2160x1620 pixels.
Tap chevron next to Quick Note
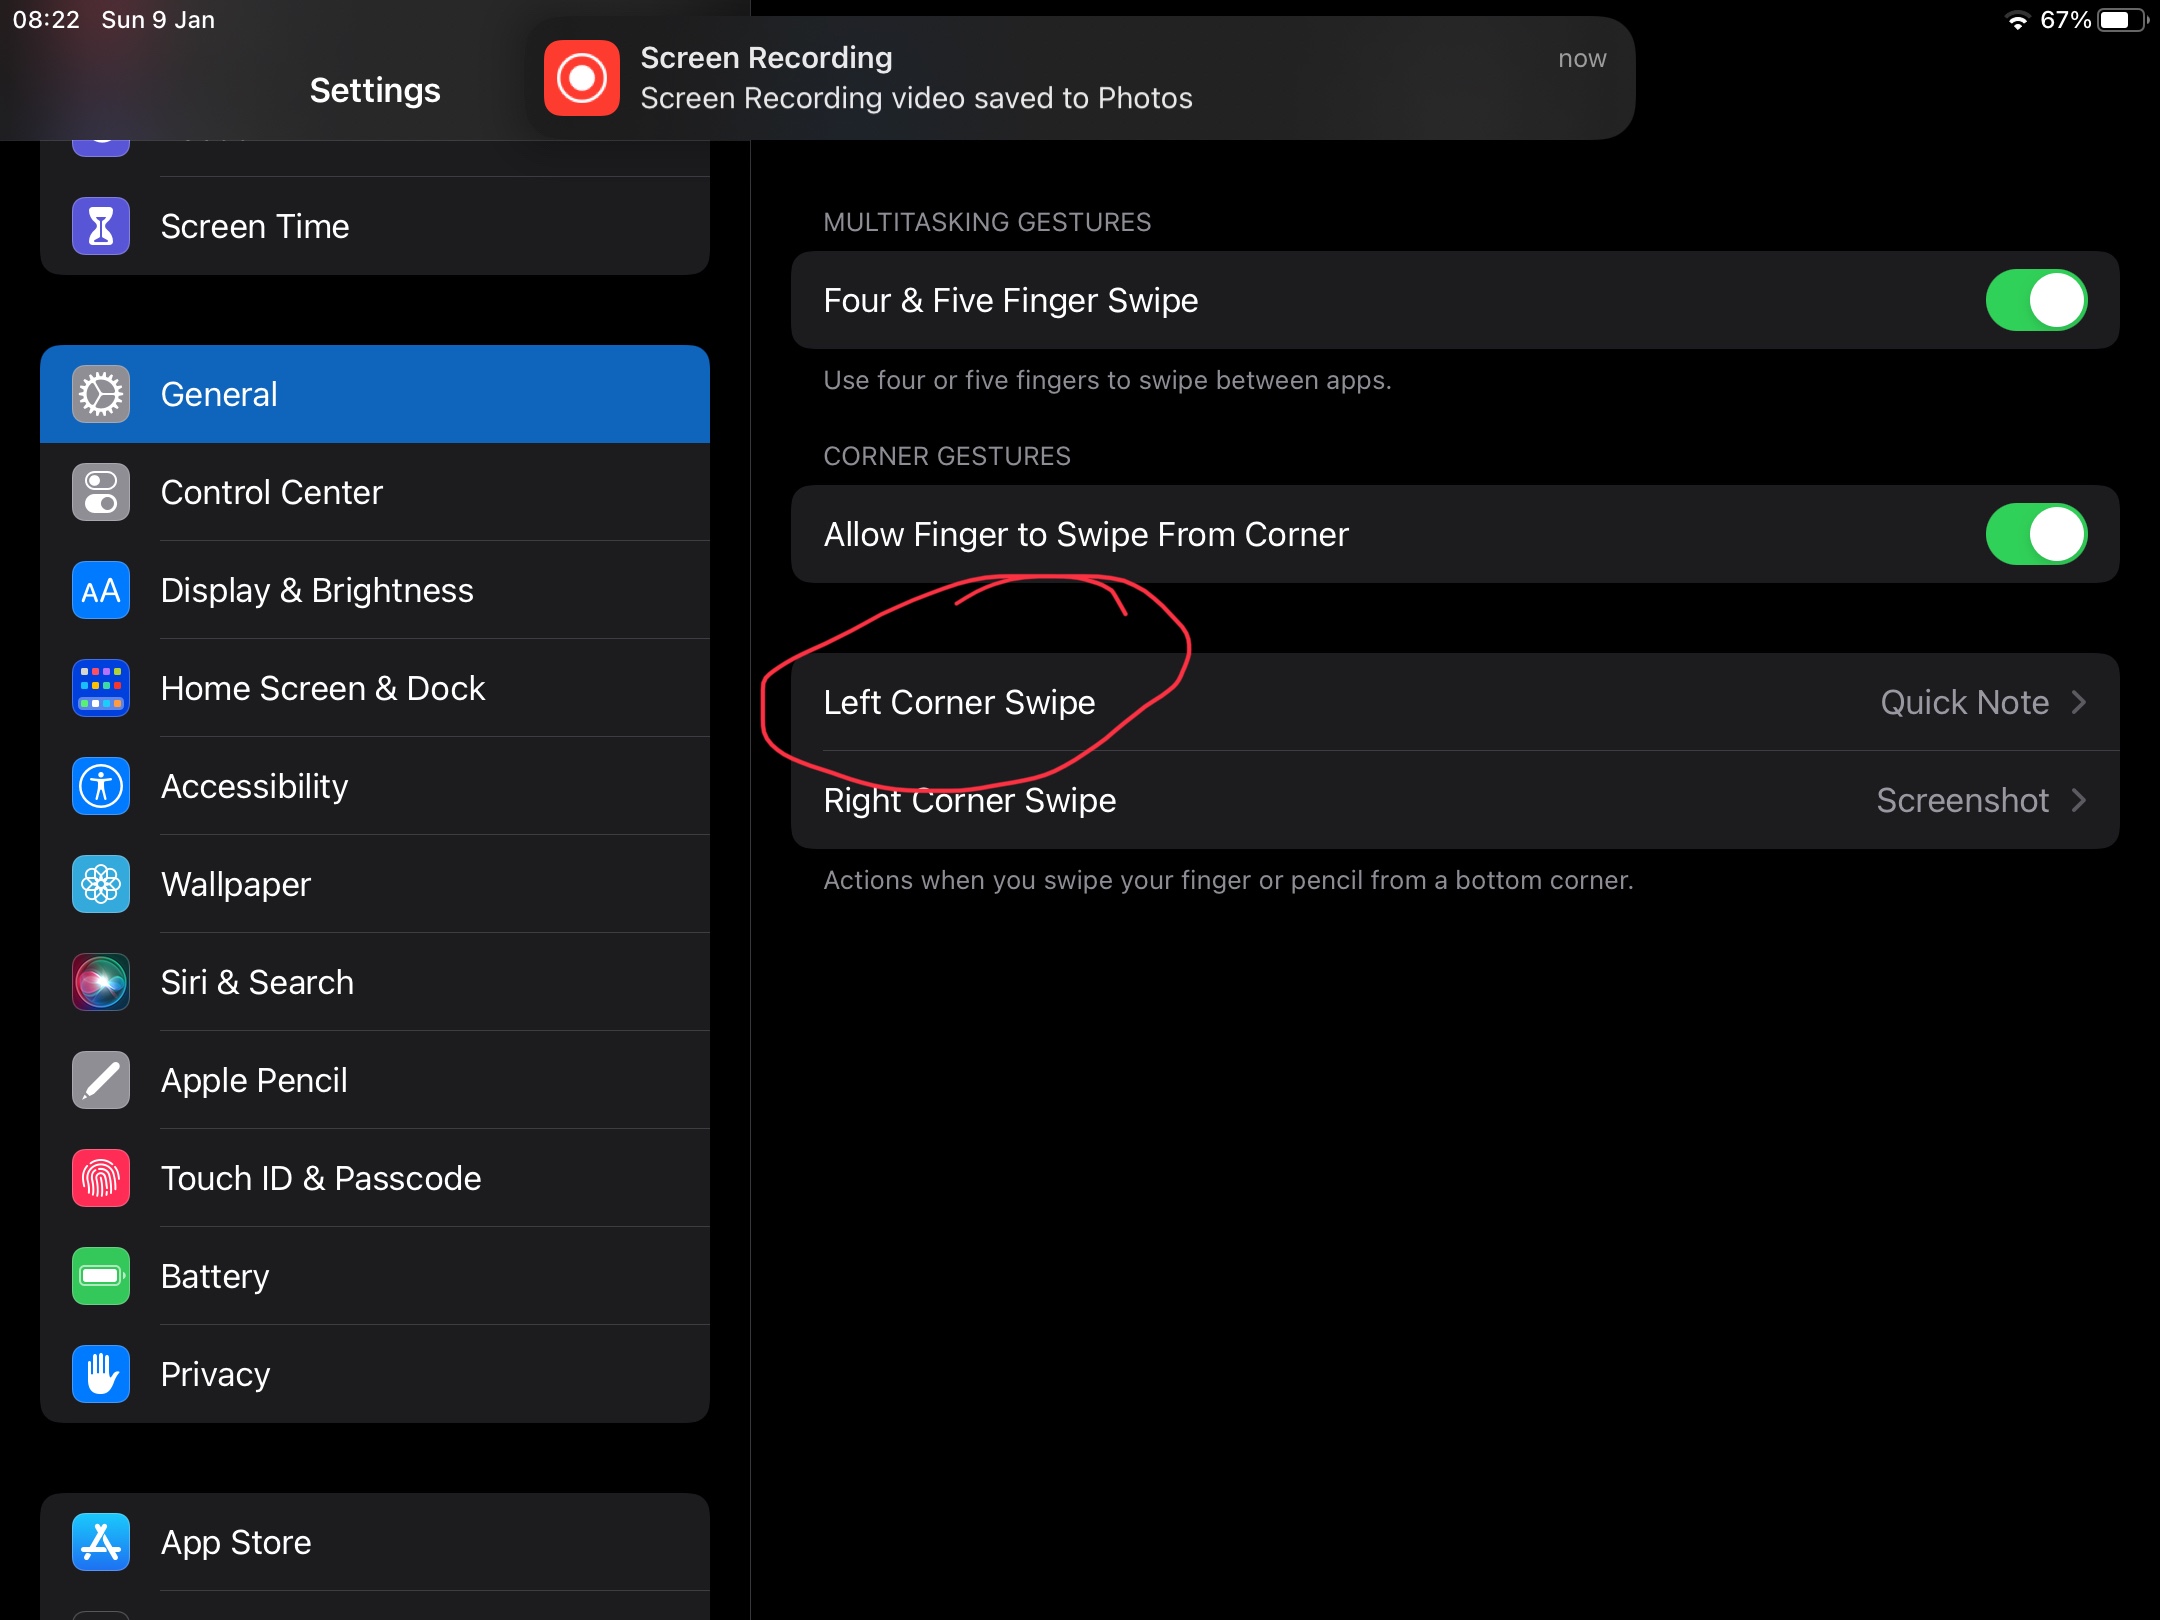[x=2079, y=703]
